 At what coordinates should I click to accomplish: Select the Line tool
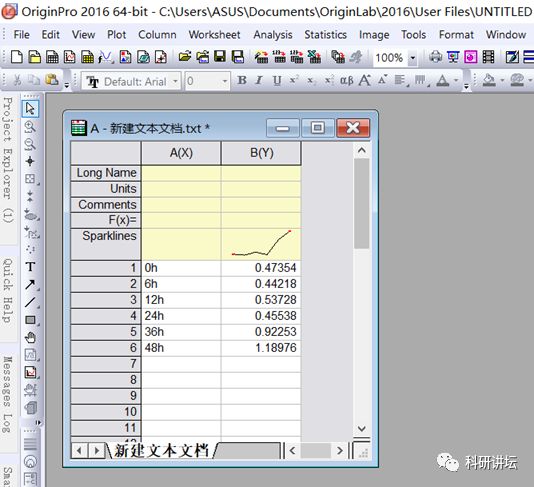tap(30, 302)
